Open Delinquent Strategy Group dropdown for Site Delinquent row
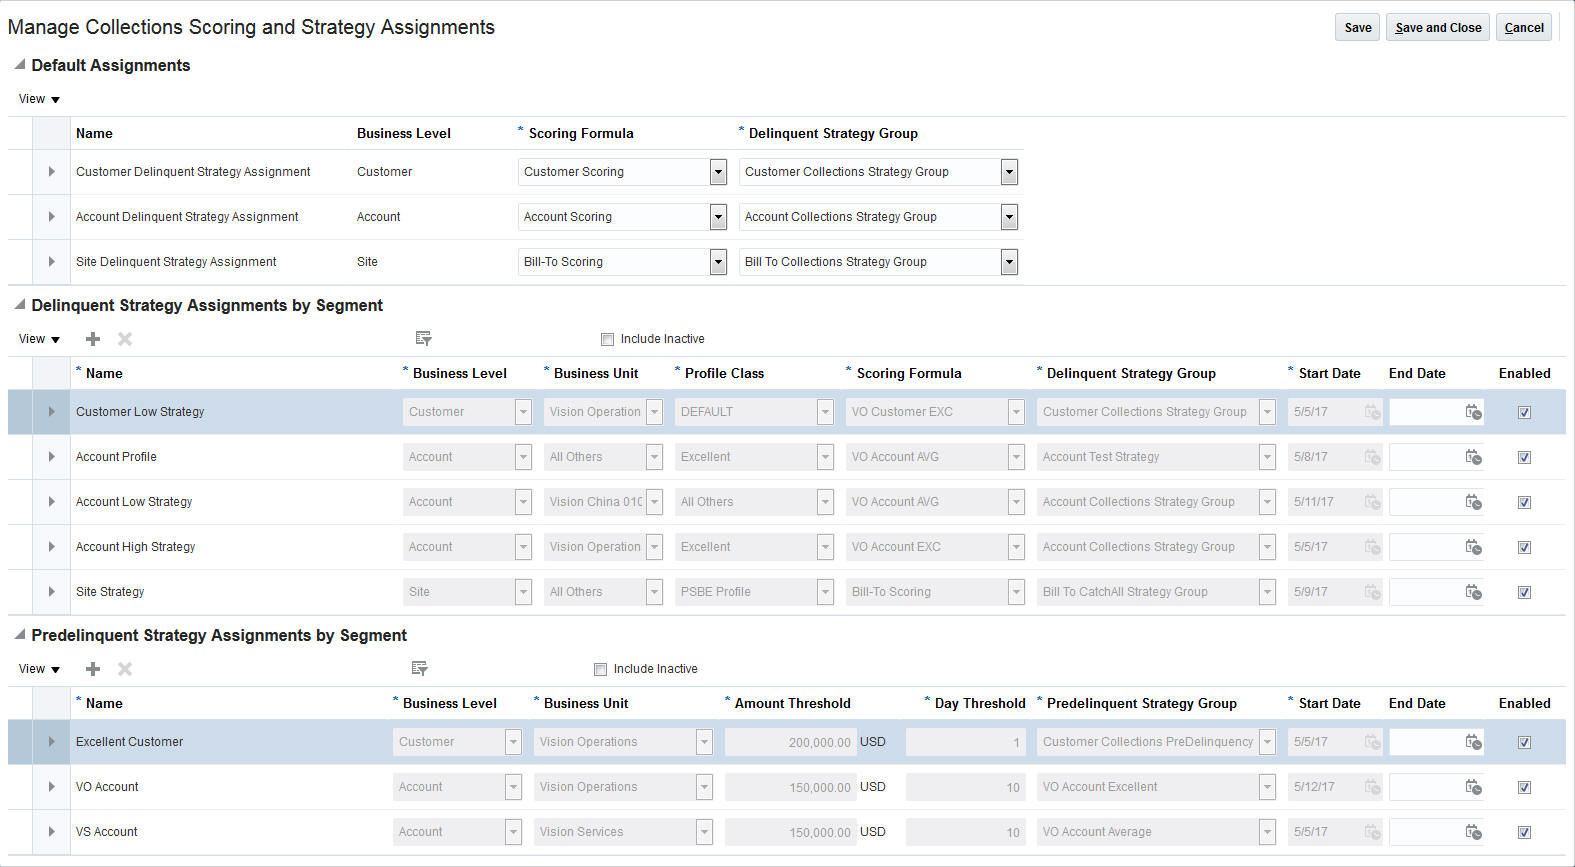This screenshot has height=867, width=1575. coord(1009,262)
